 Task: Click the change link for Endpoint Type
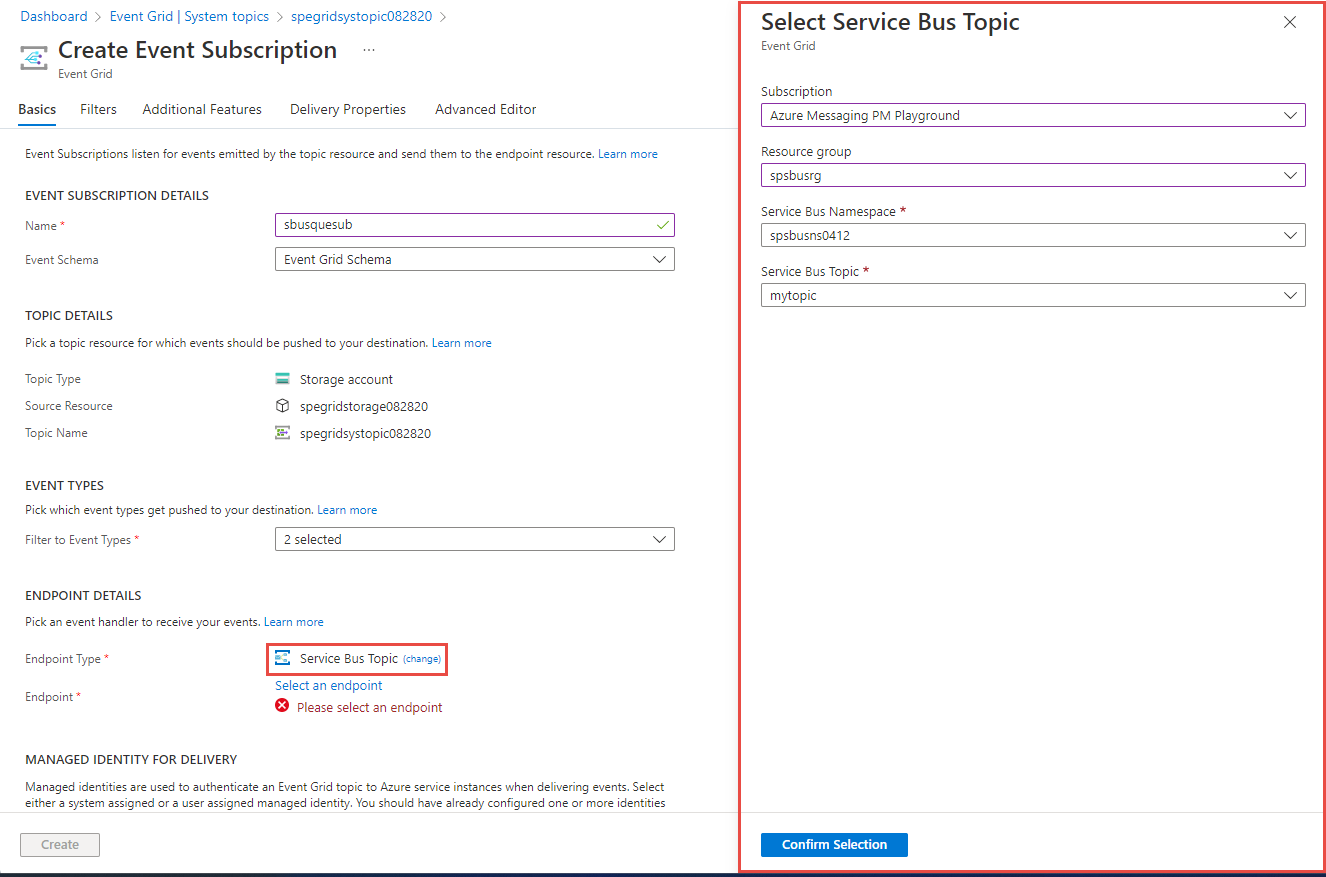(421, 659)
